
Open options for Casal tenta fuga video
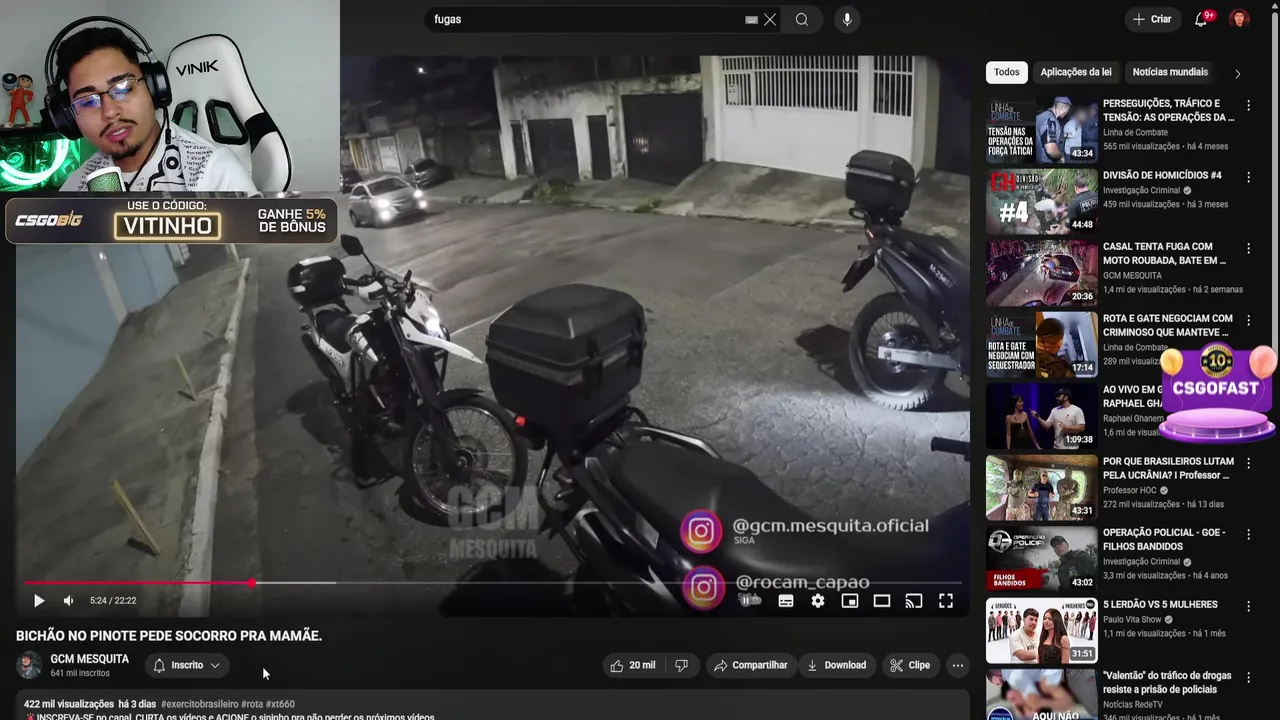[1248, 248]
